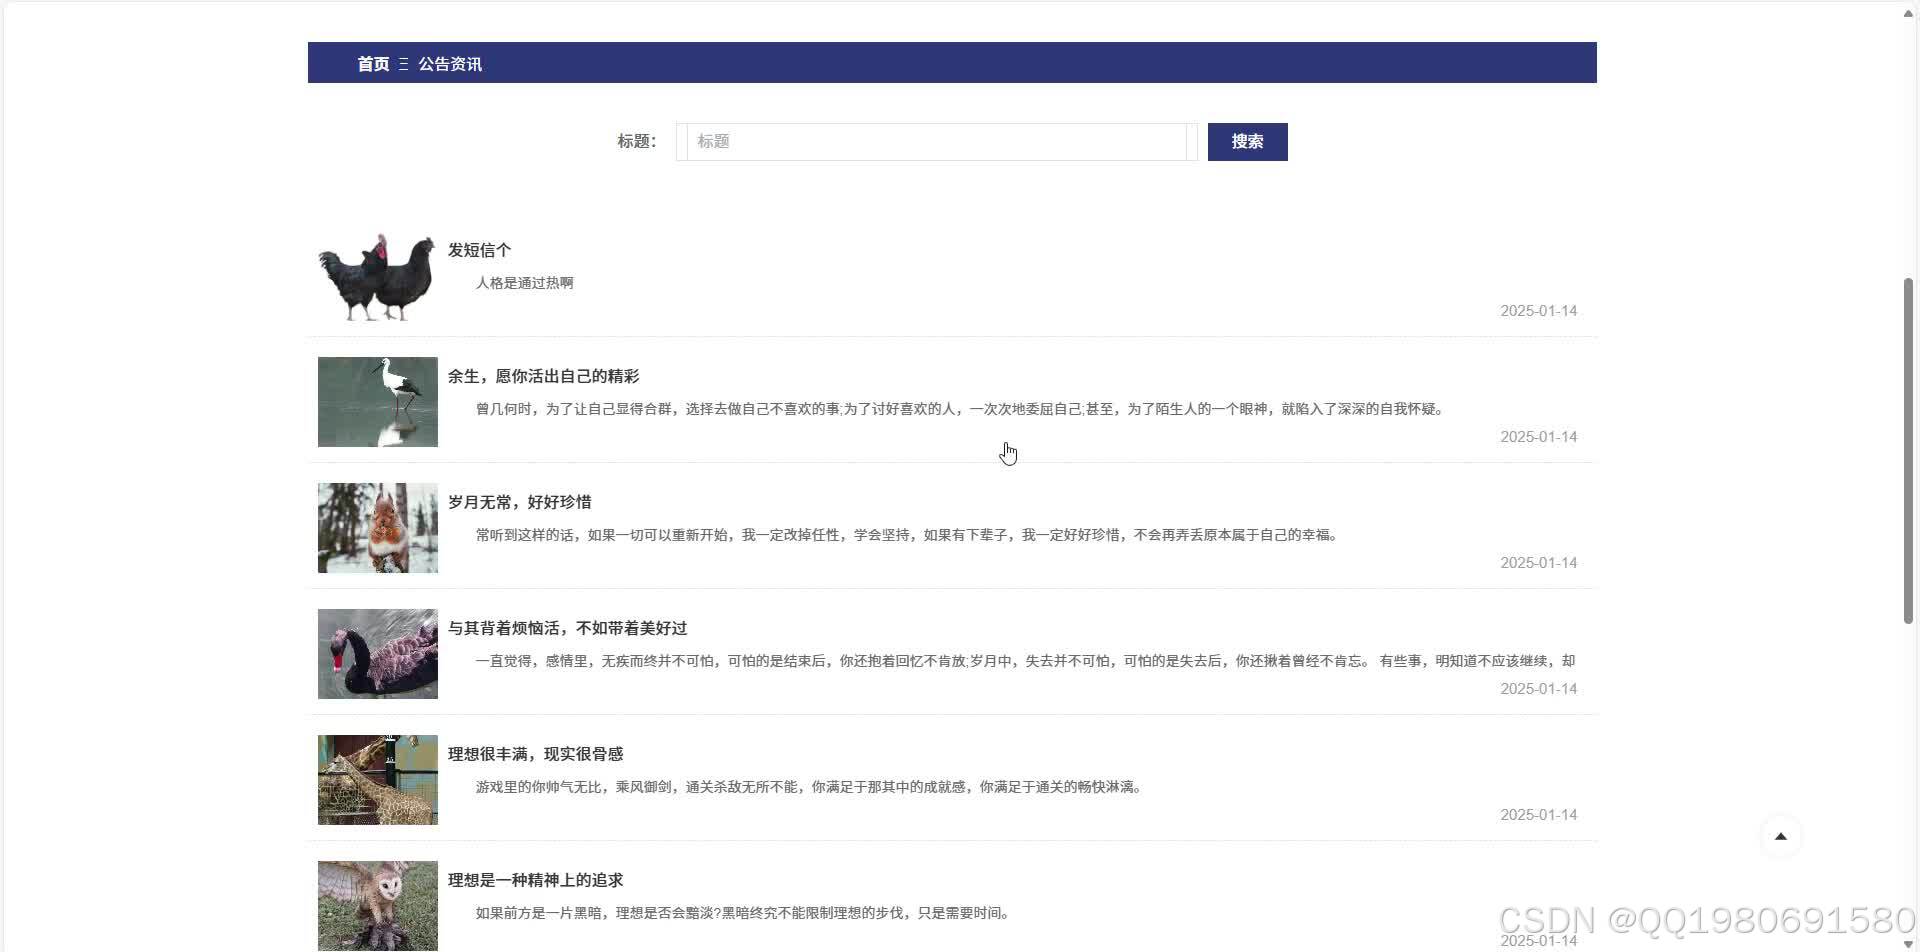Open the white stork thumbnail
This screenshot has width=1920, height=952.
377,402
